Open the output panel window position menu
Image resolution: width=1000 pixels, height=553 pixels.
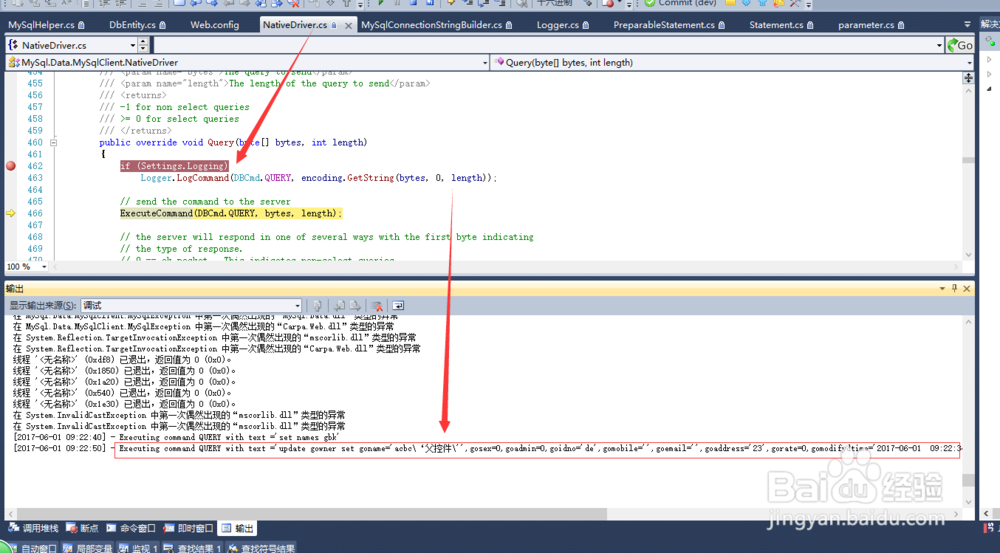[x=942, y=288]
